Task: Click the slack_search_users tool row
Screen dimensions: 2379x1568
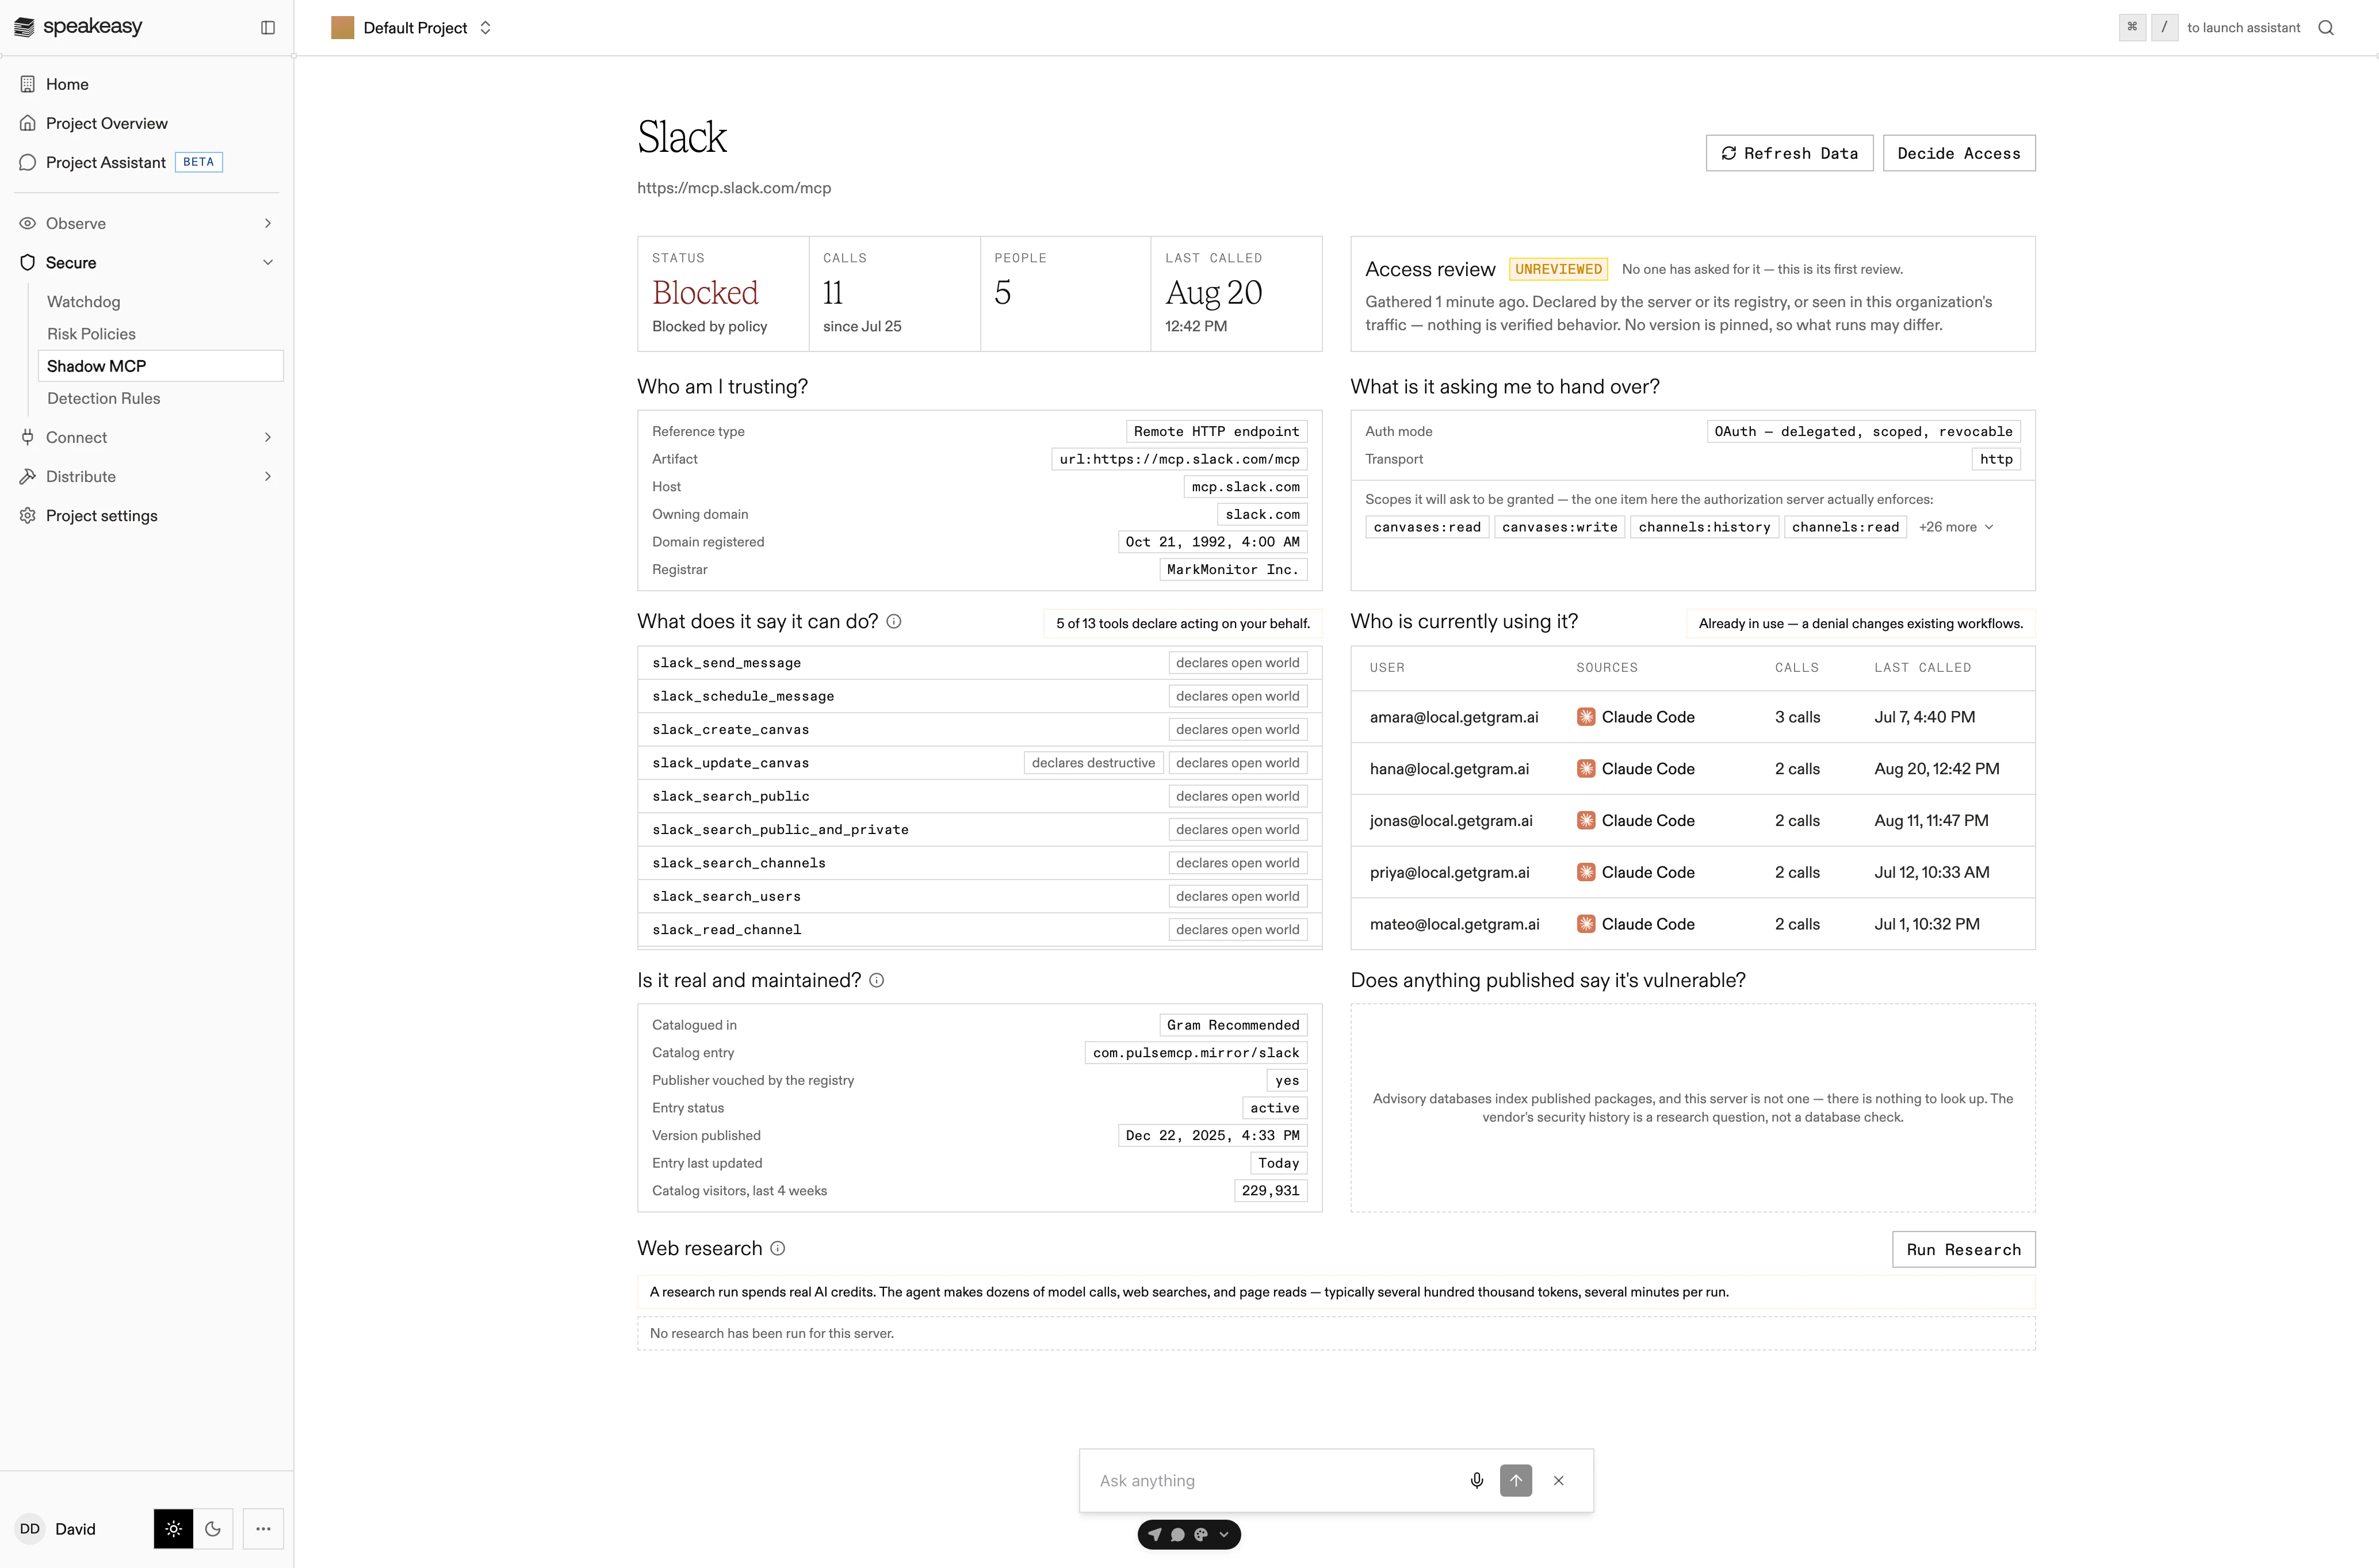Action: pyautogui.click(x=979, y=896)
